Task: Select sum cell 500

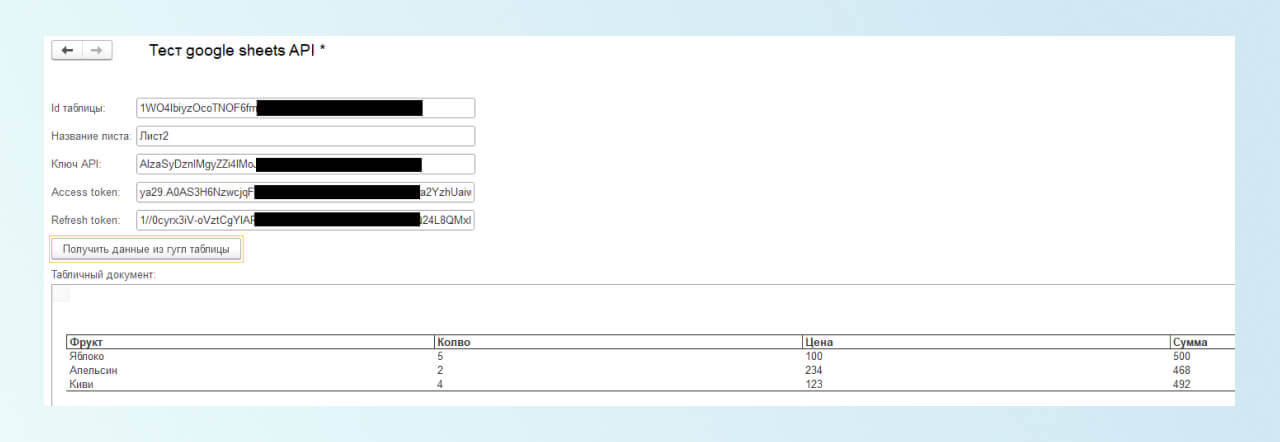Action: click(x=1203, y=356)
